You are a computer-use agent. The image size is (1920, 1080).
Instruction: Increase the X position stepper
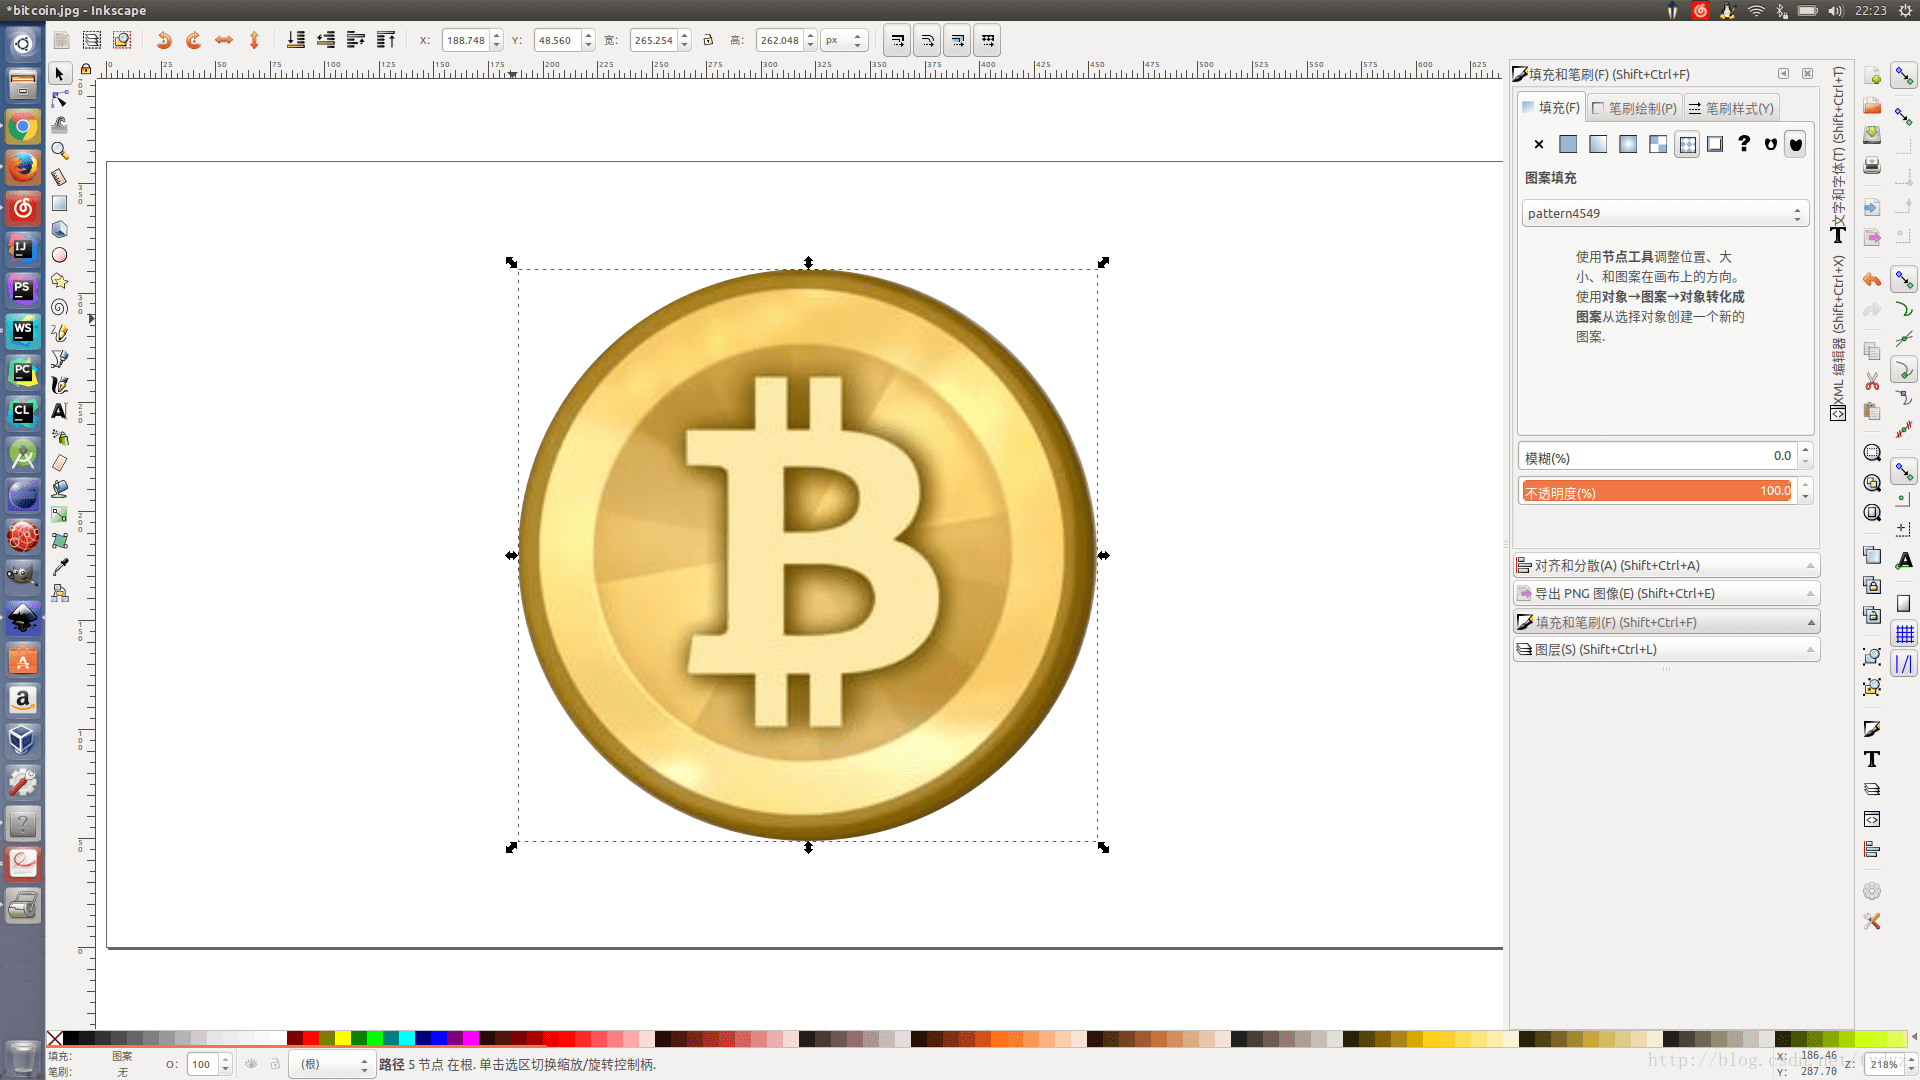[x=497, y=35]
